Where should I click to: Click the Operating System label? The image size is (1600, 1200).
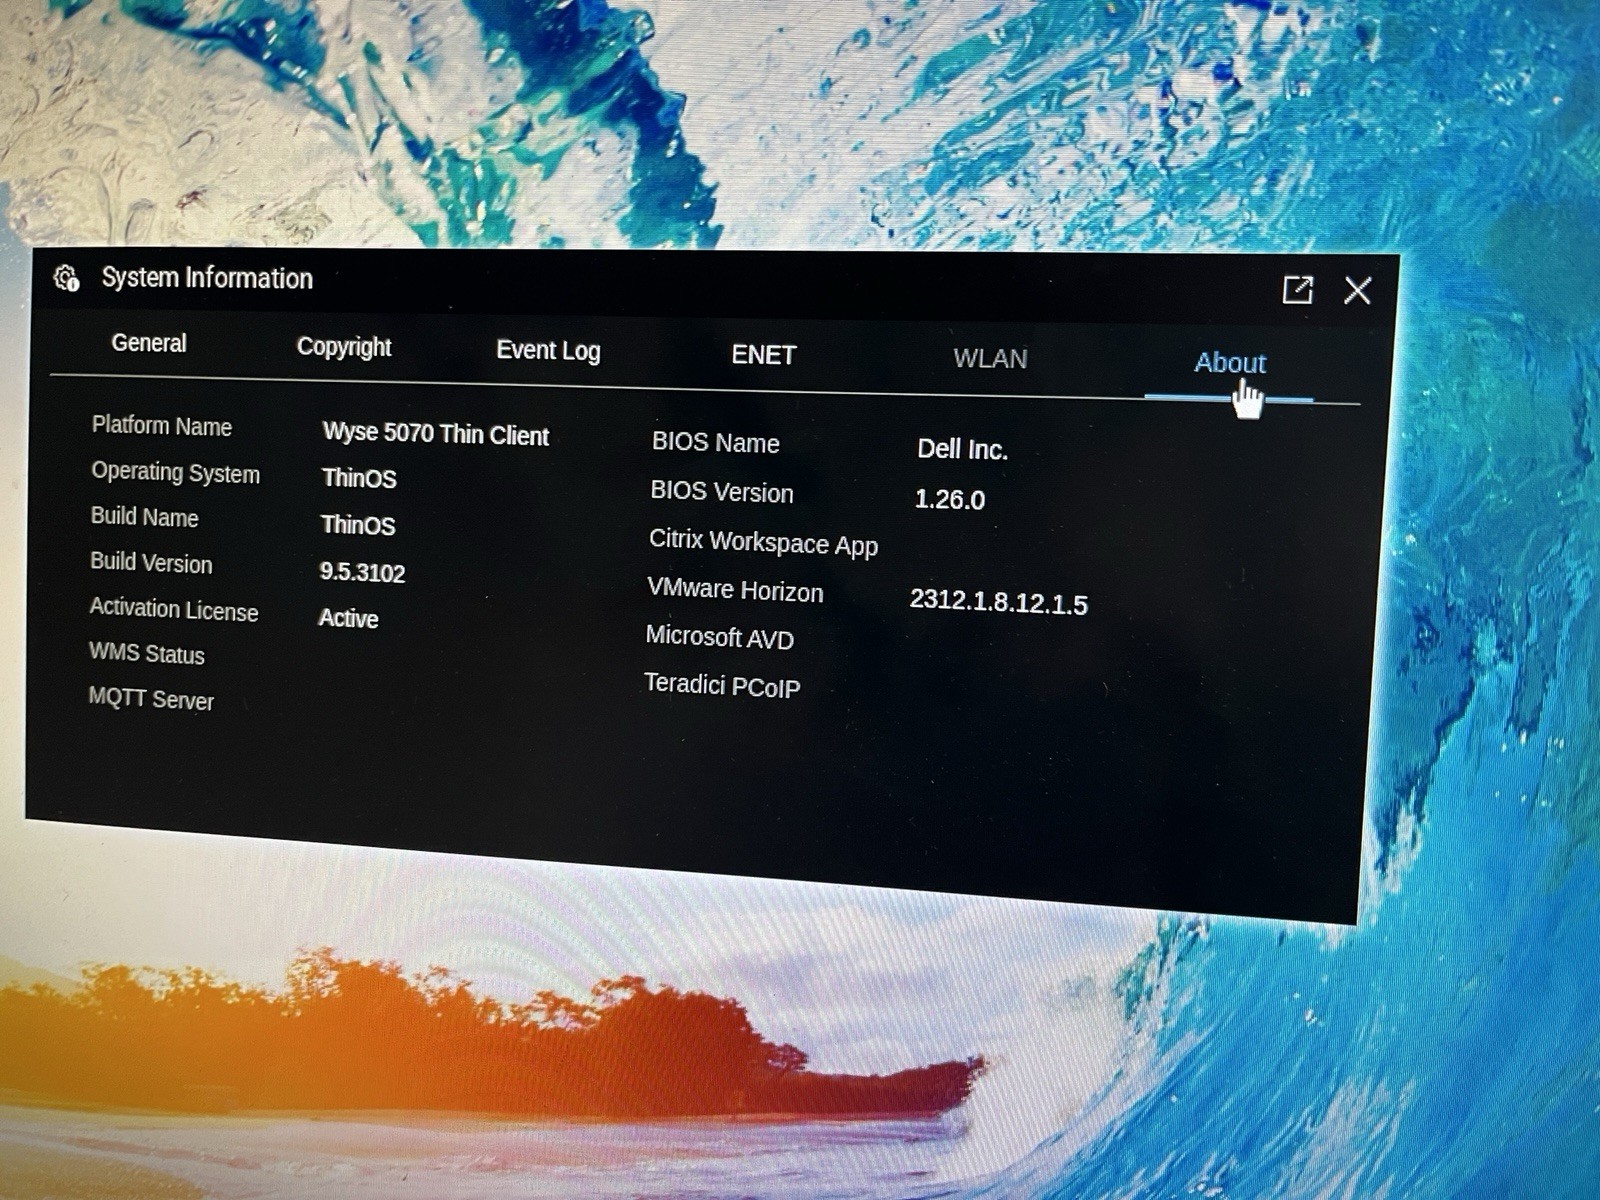(175, 473)
